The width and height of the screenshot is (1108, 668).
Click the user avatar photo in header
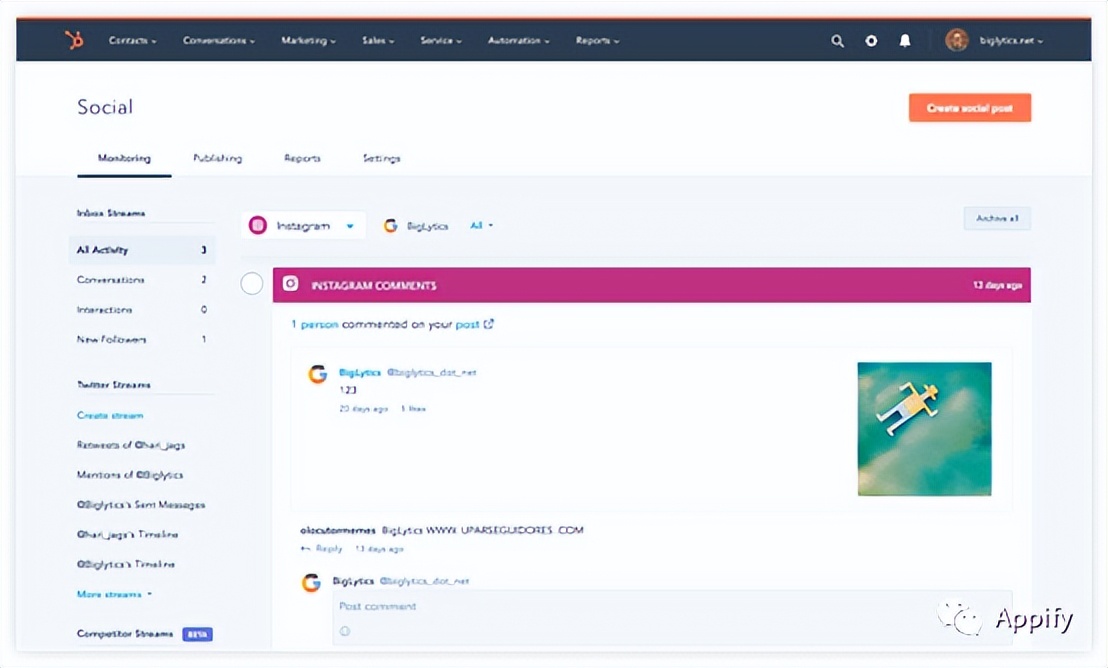tap(957, 41)
